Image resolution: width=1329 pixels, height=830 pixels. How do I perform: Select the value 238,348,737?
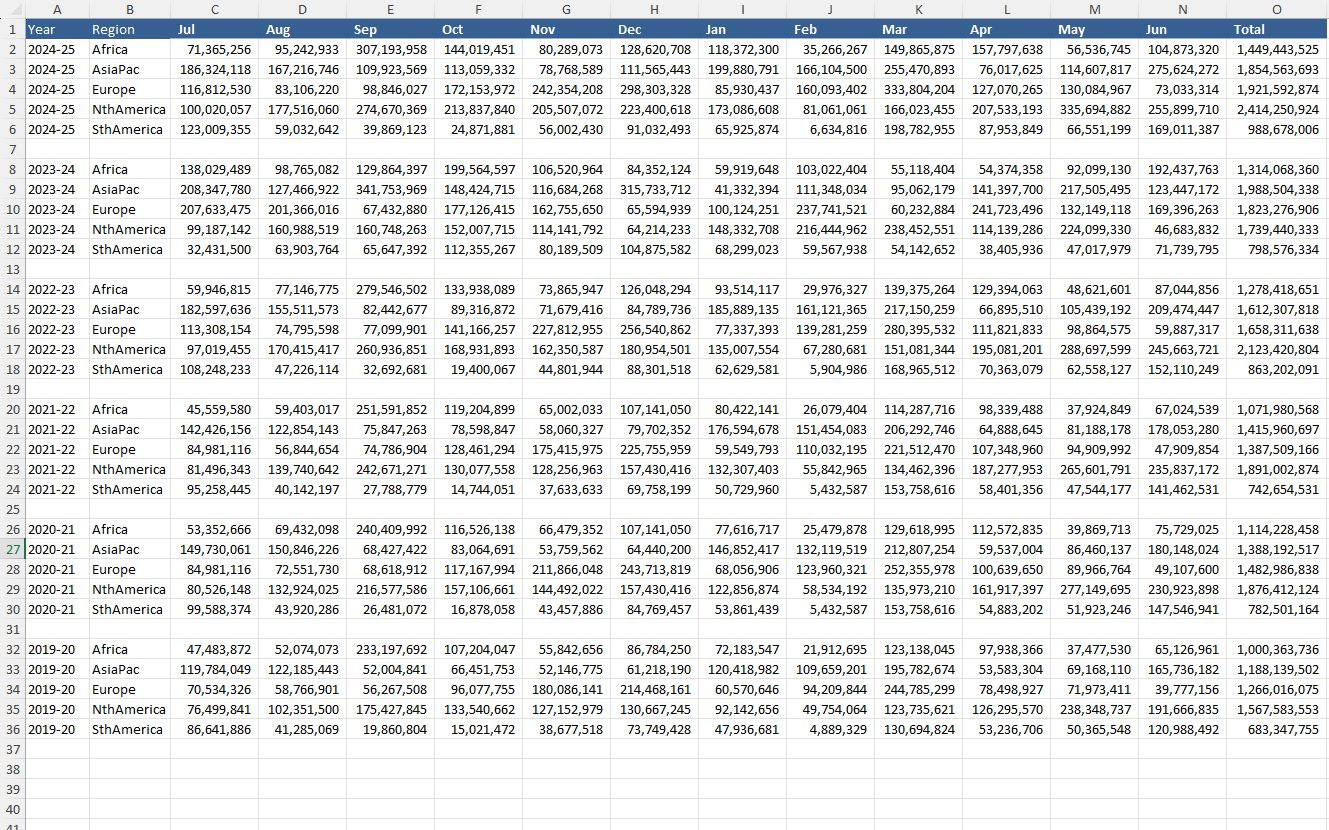tap(1094, 709)
